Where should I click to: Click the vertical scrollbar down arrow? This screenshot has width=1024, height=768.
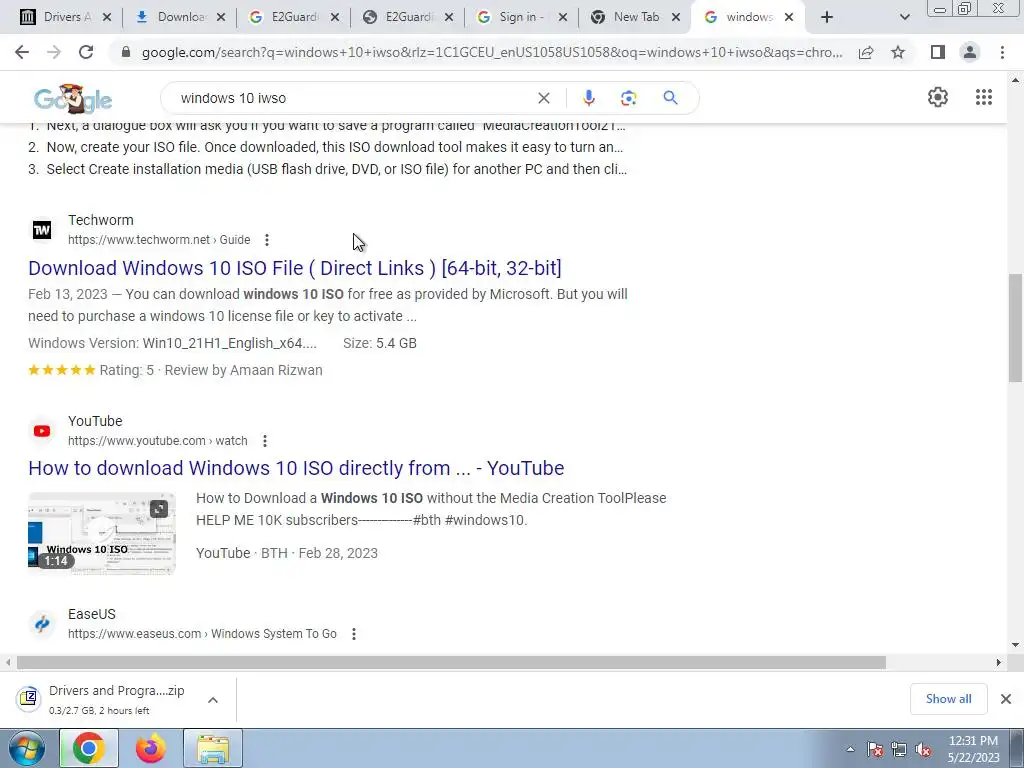tap(1015, 646)
